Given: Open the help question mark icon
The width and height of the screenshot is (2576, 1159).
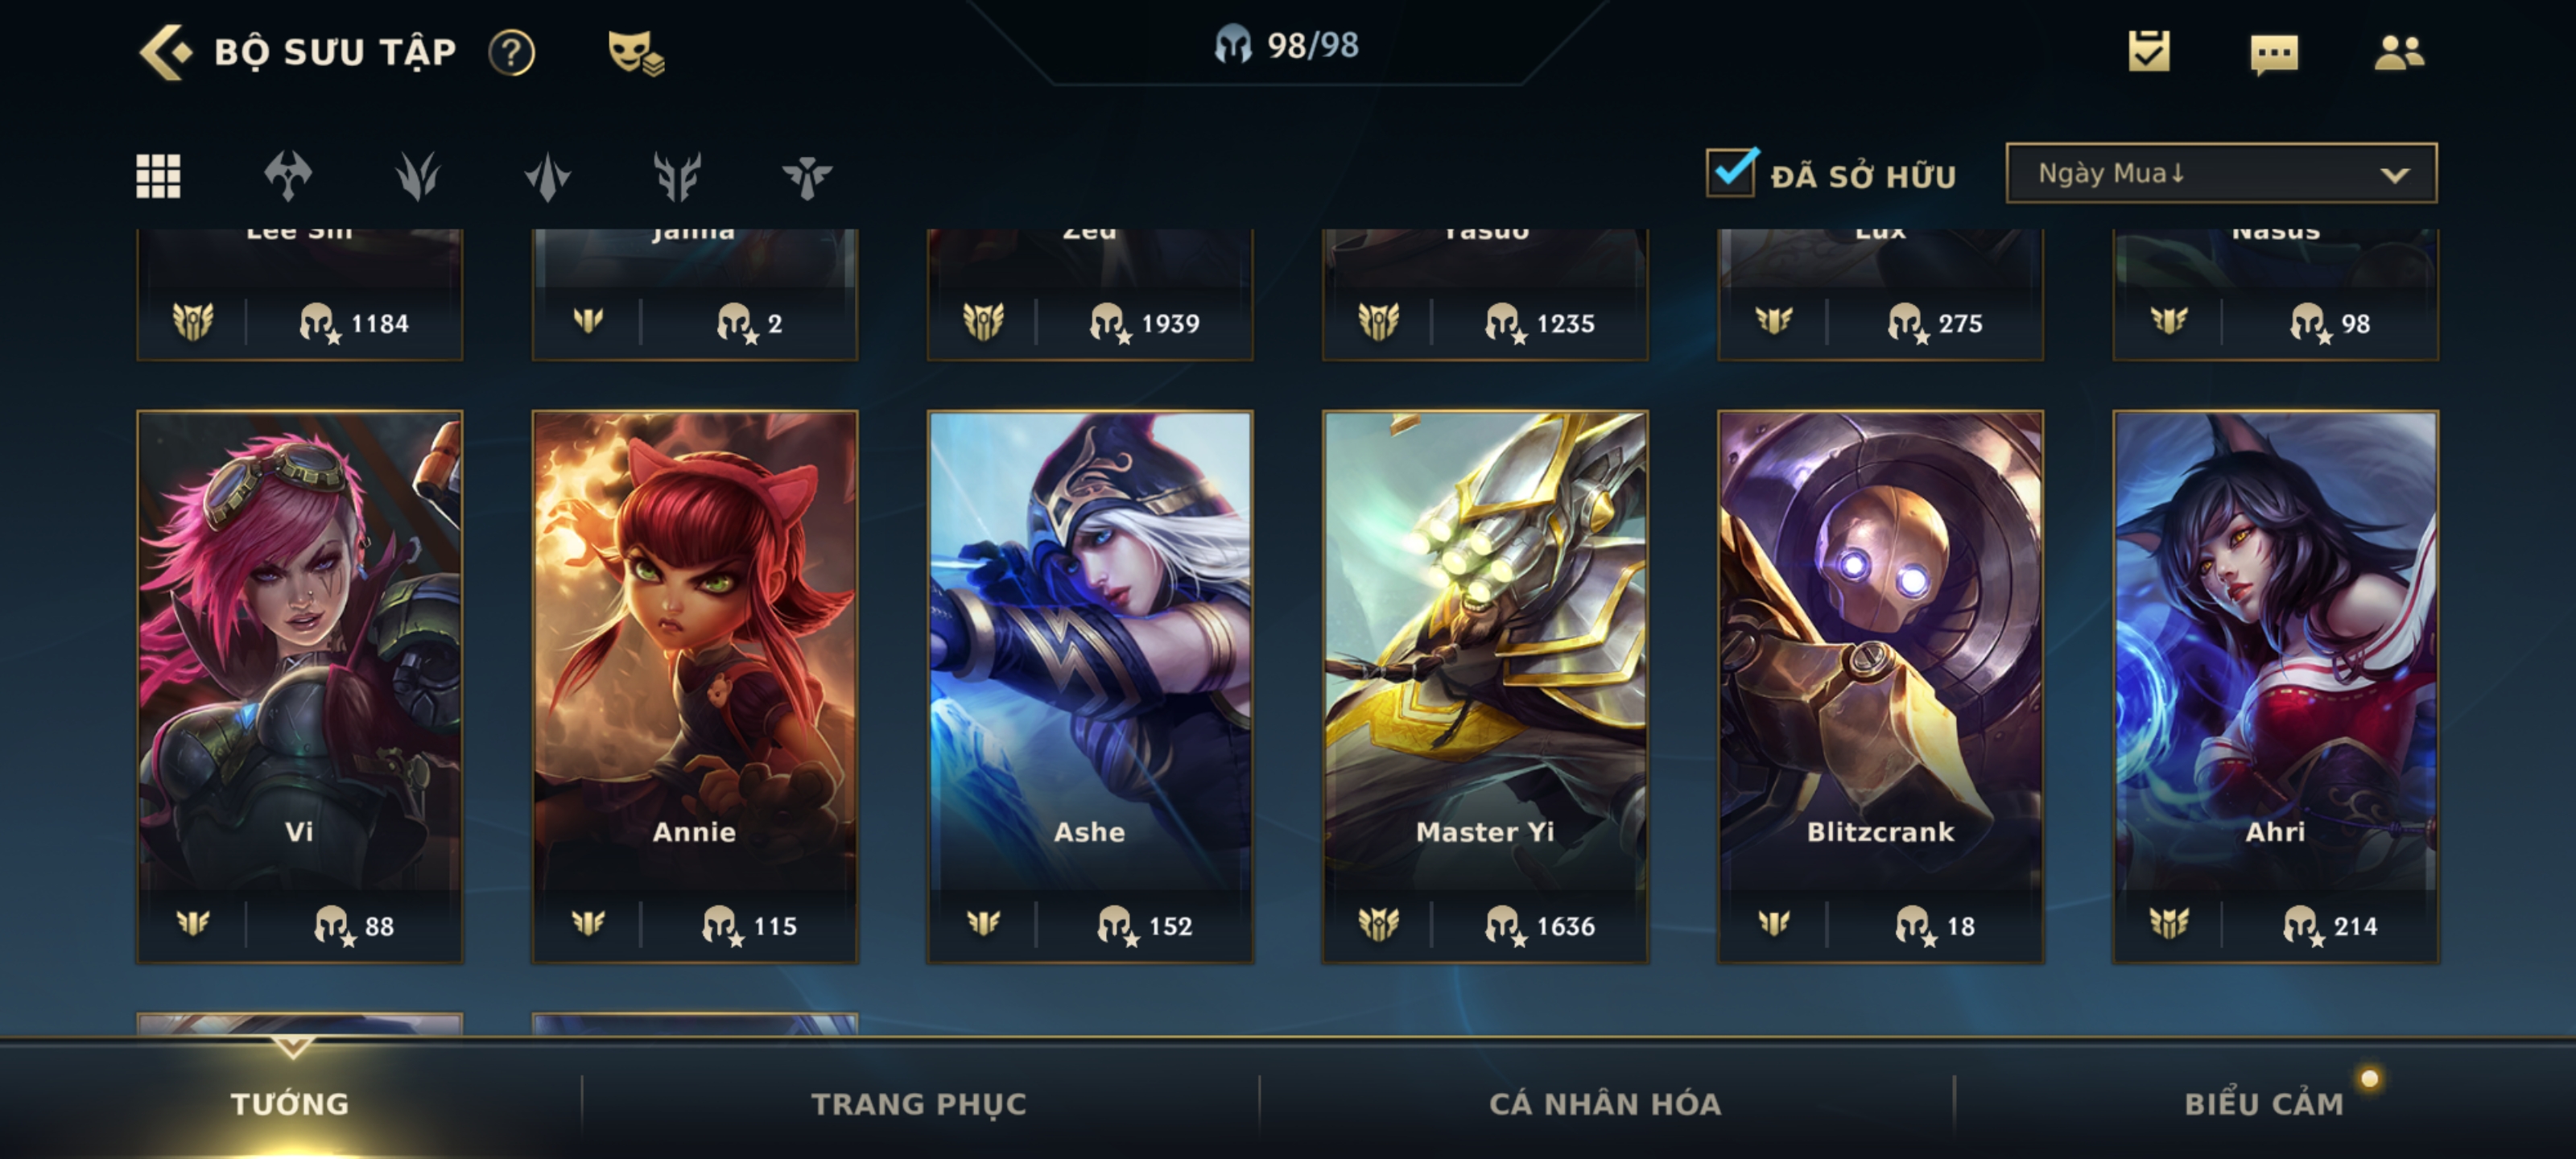Looking at the screenshot, I should pos(511,52).
